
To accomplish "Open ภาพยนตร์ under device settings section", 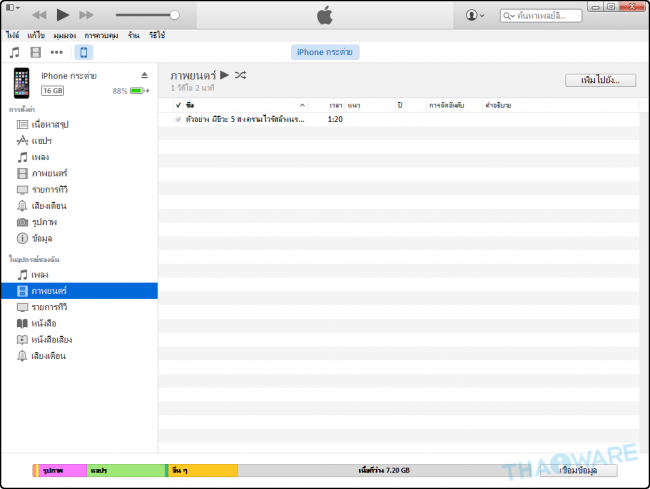I will point(42,173).
